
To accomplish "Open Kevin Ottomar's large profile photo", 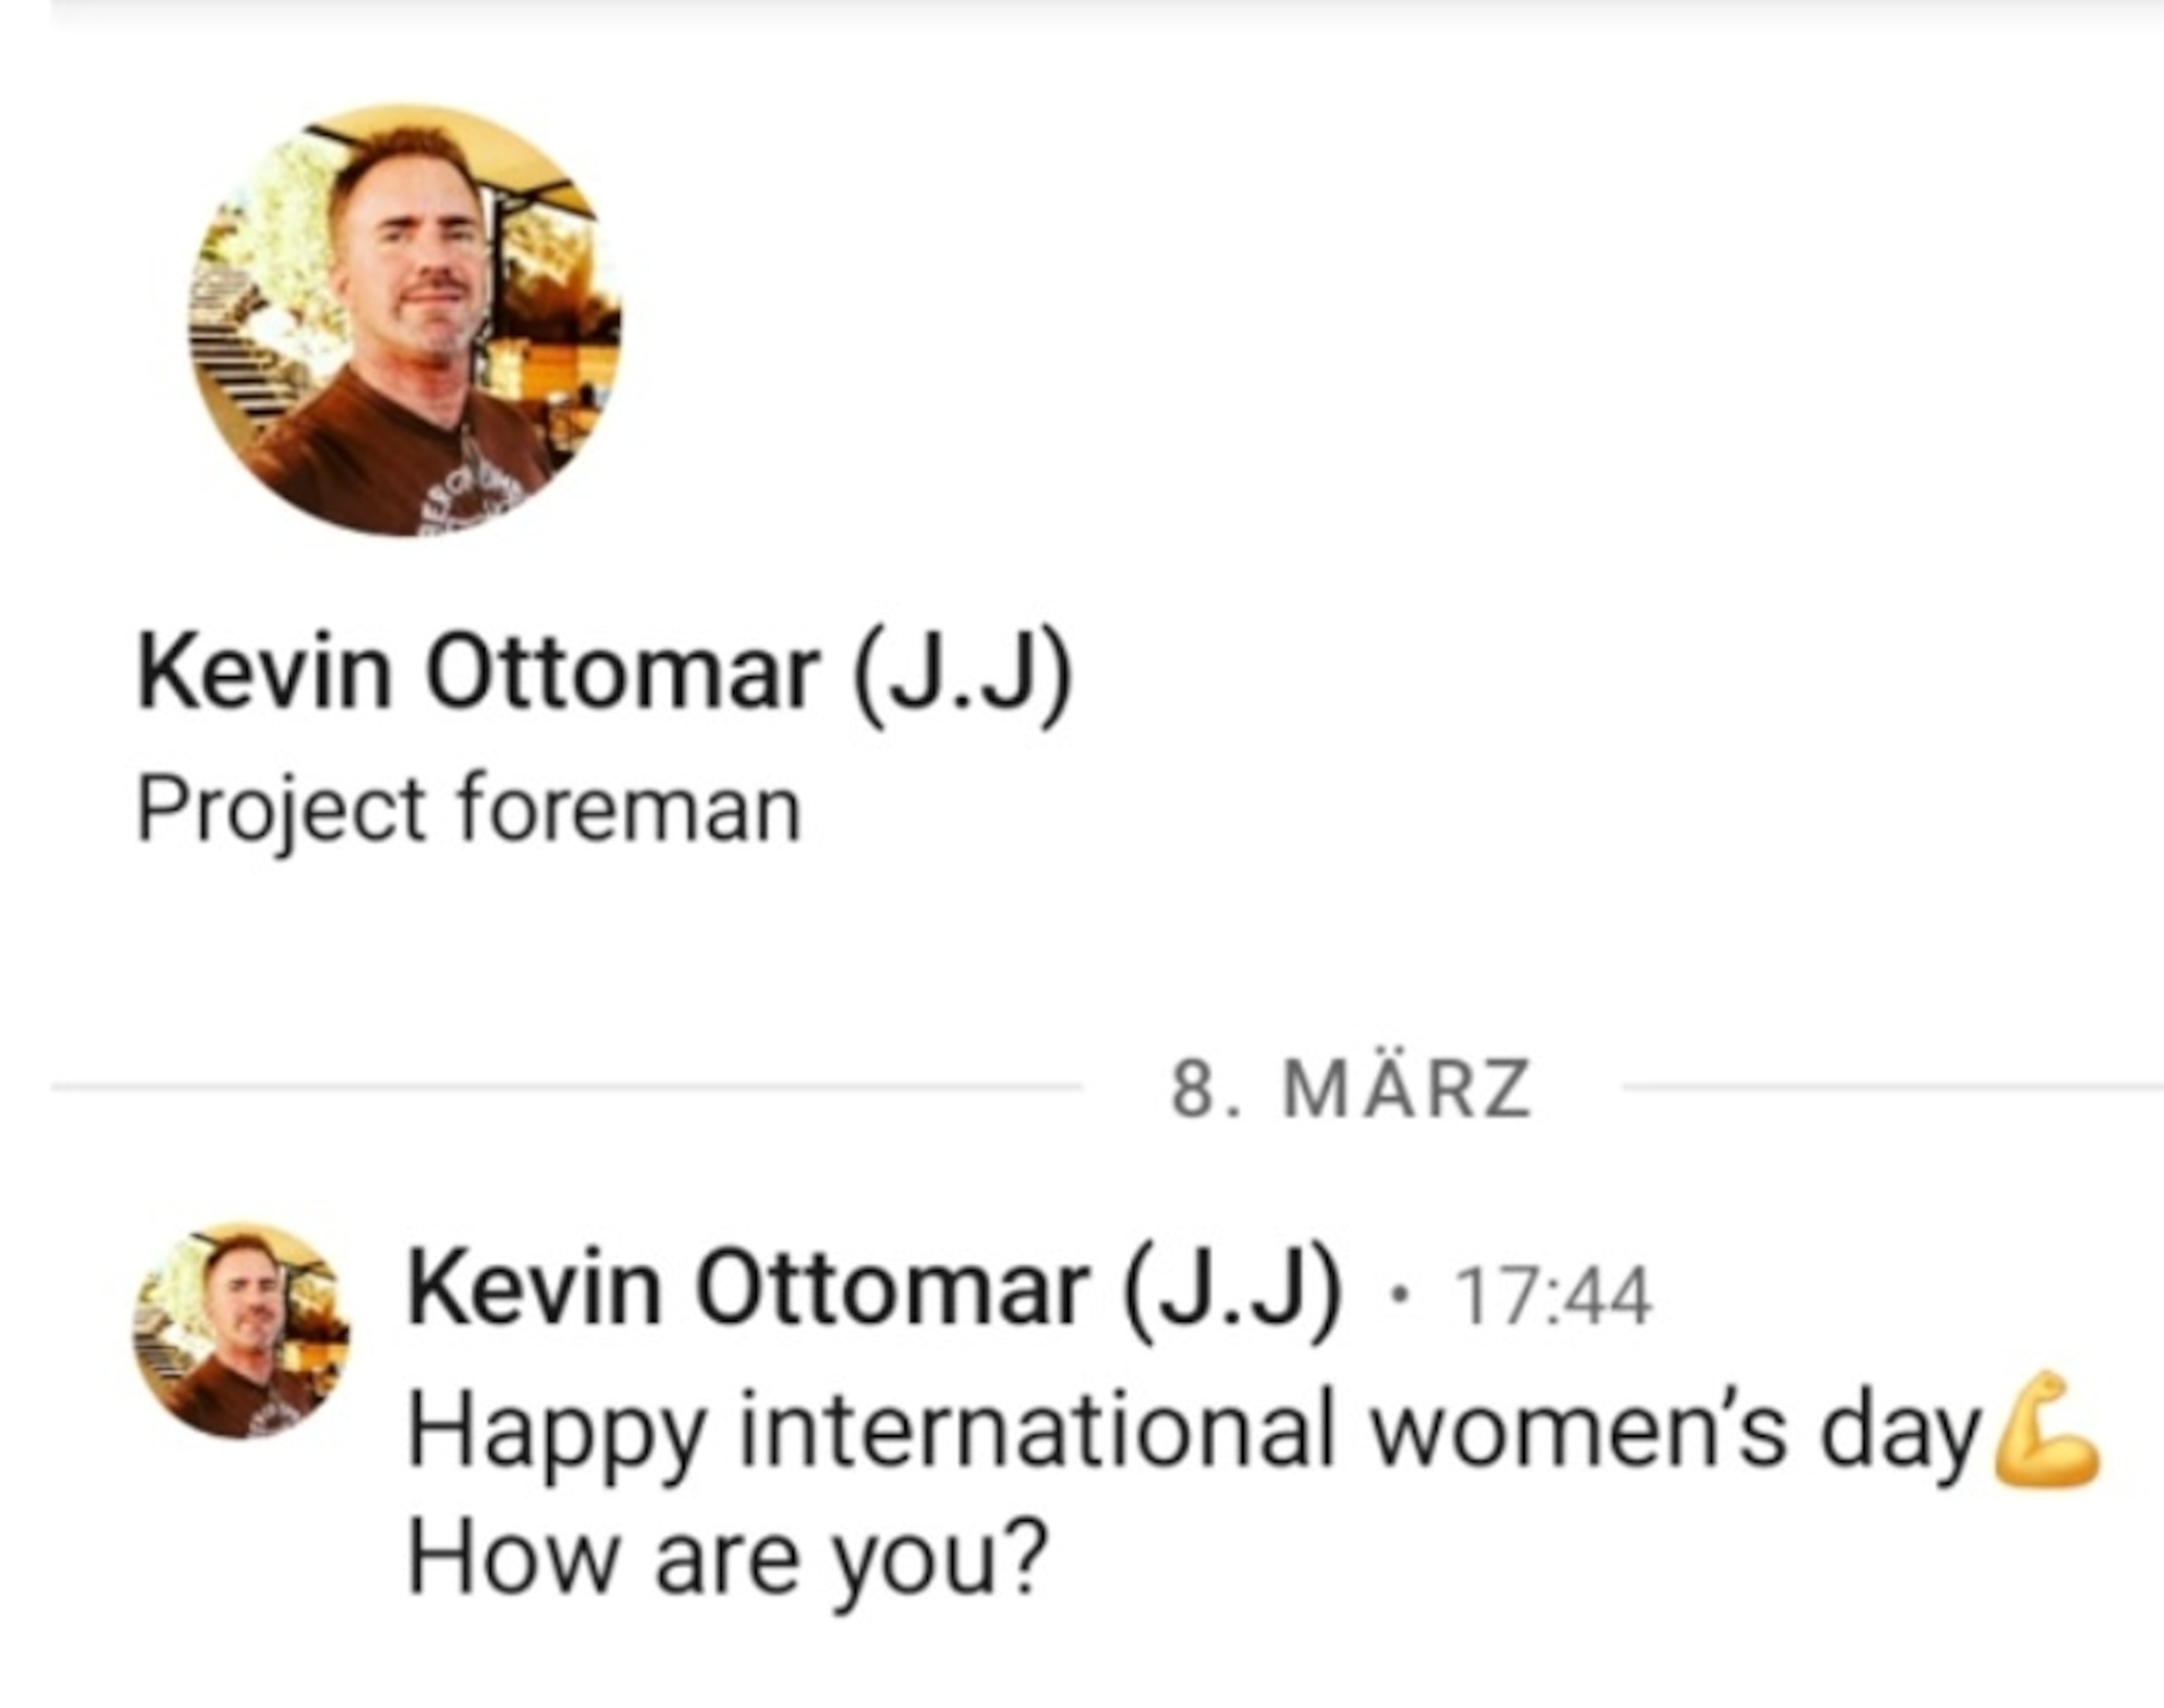I will (405, 320).
